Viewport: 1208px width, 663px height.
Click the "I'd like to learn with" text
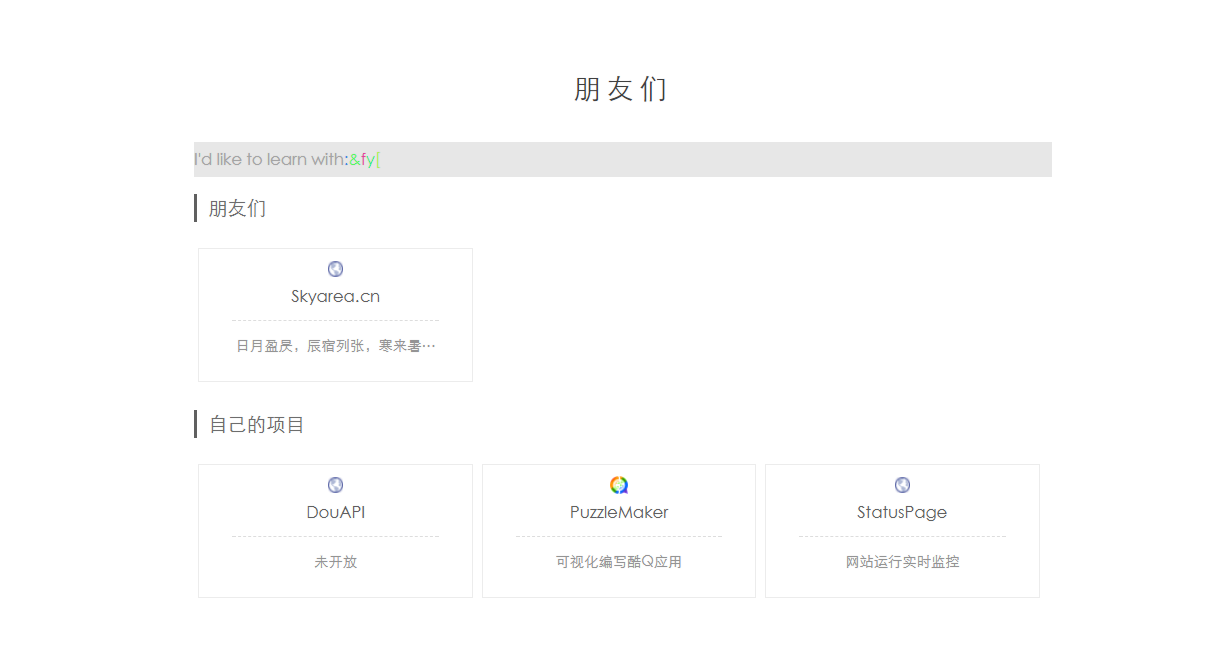[x=271, y=159]
